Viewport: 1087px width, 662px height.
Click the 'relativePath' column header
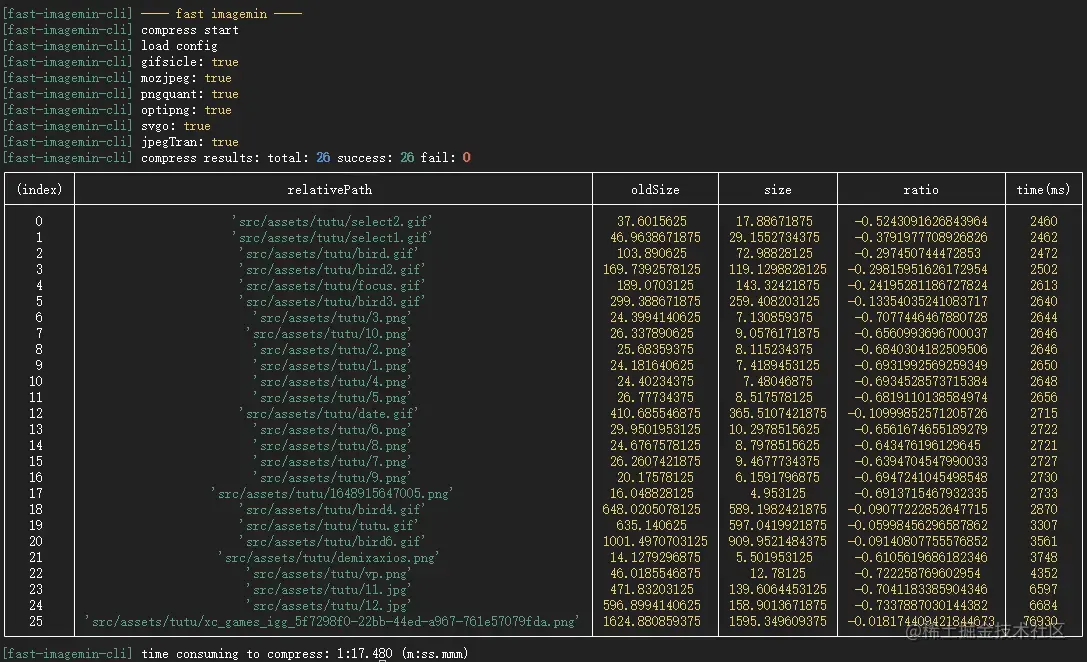(x=329, y=189)
